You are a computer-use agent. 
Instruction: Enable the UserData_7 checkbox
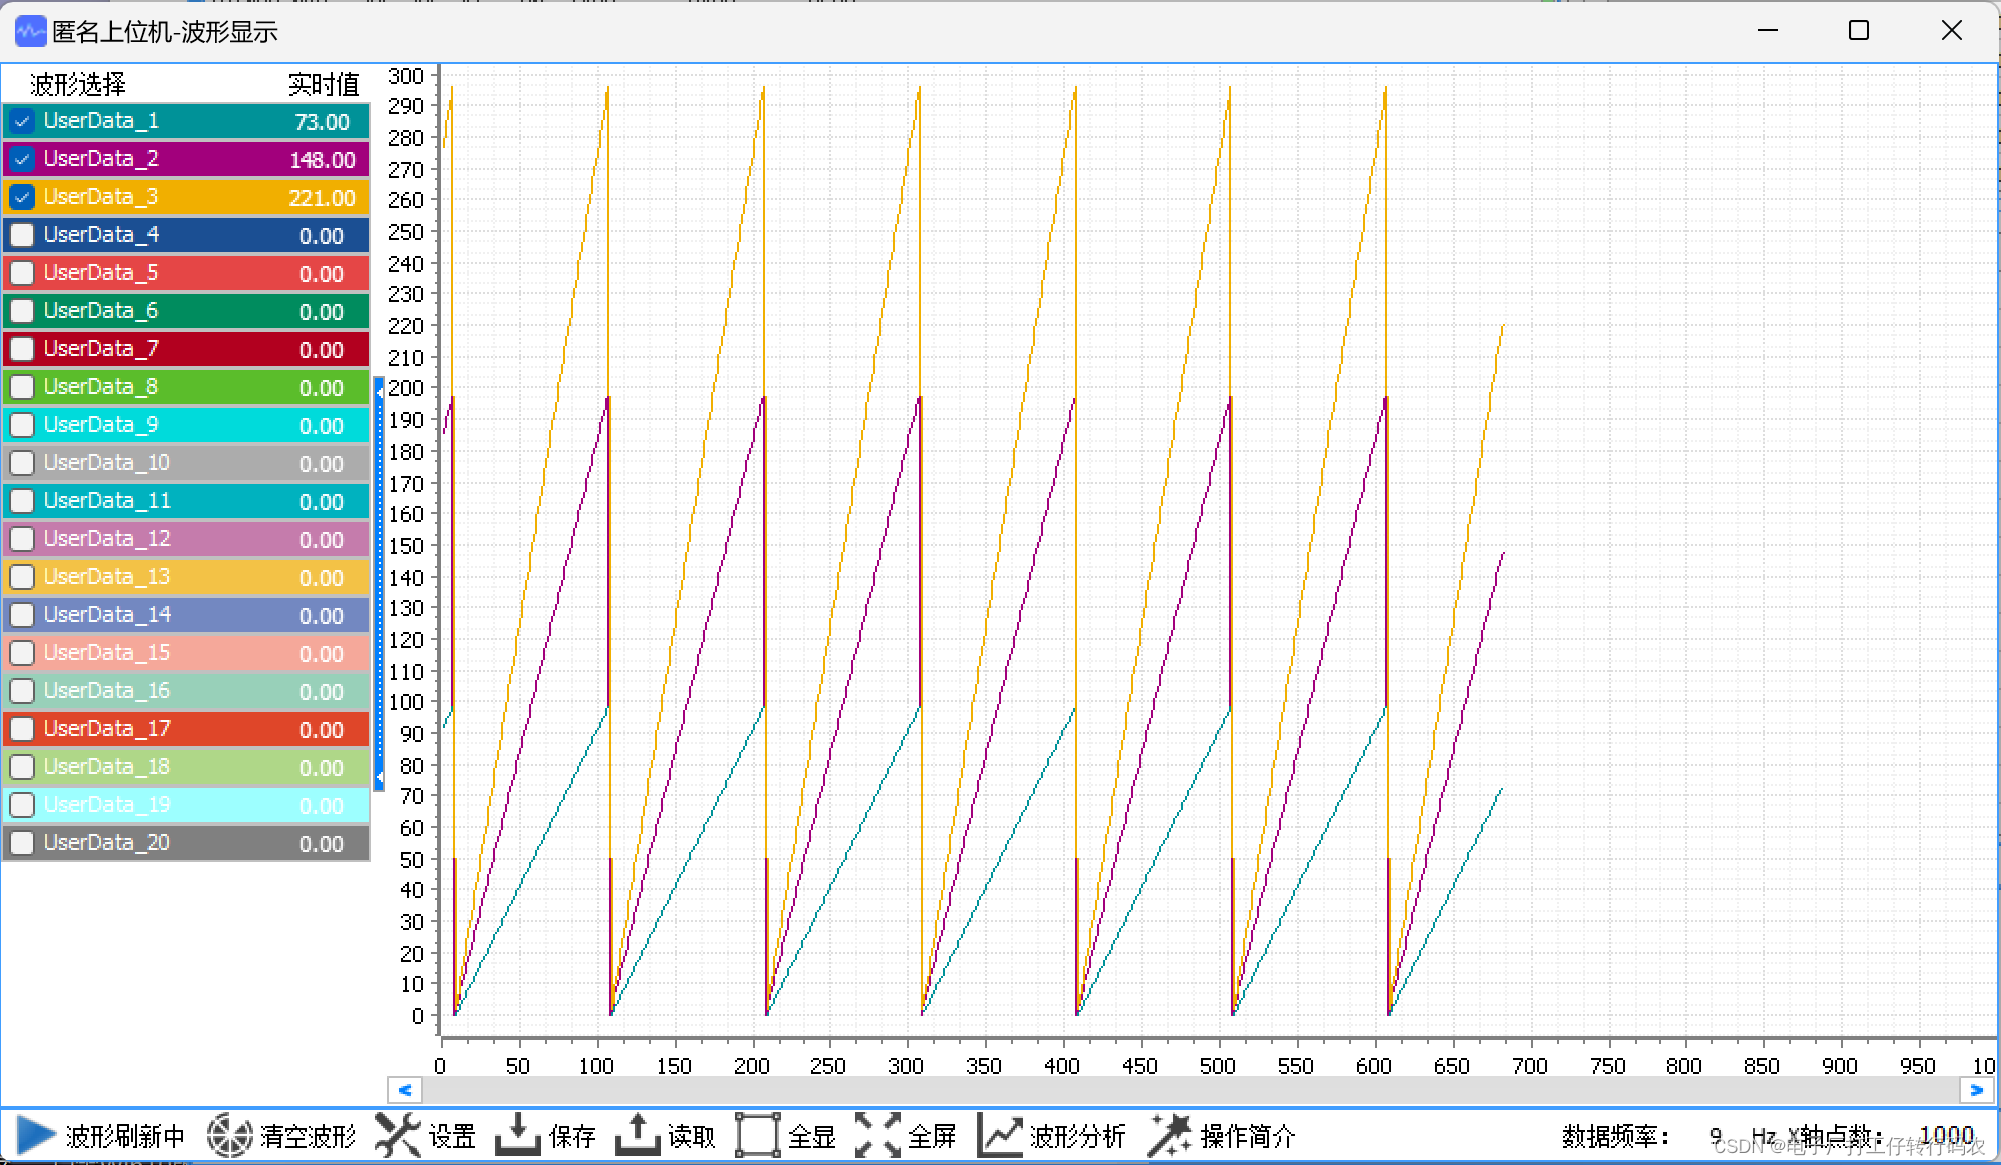coord(22,349)
